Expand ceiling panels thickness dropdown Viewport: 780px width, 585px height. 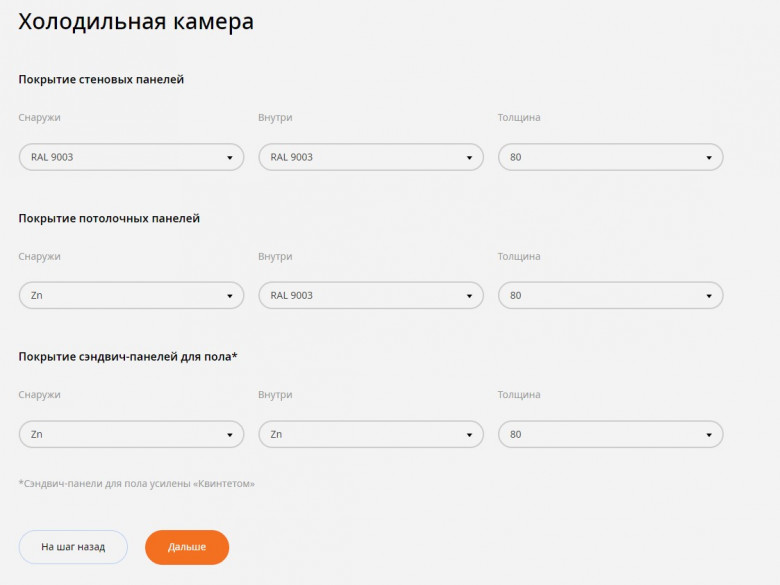[x=610, y=296]
